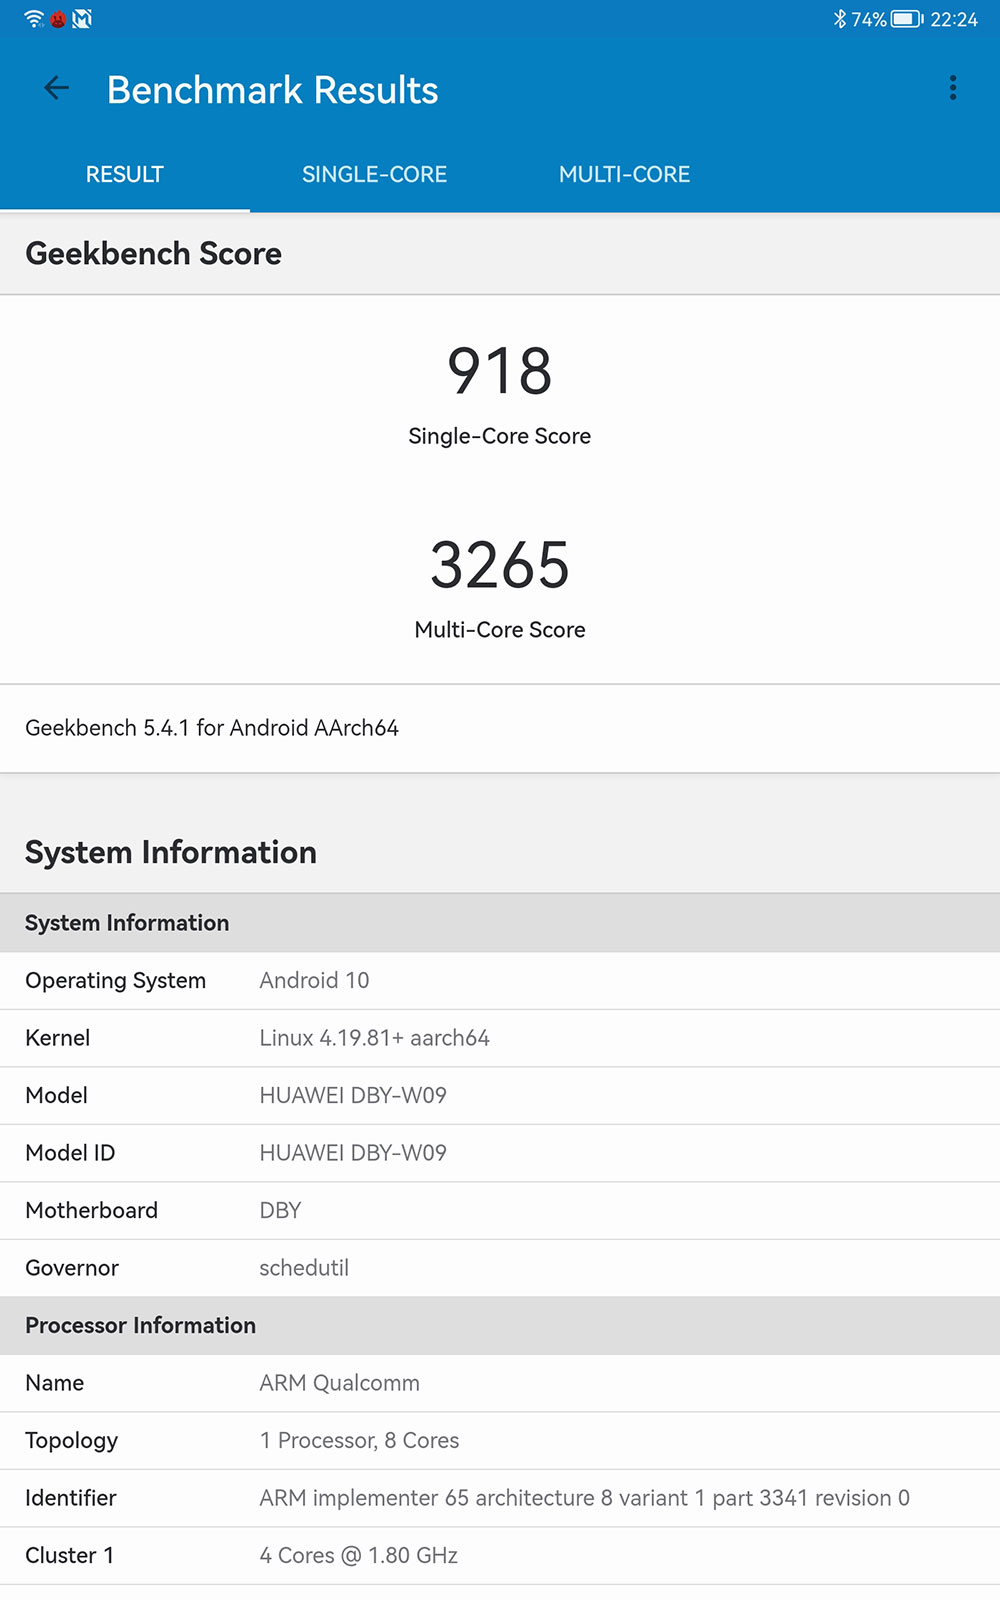Viewport: 1000px width, 1600px height.
Task: Tap the Cluster 1 row
Action: (x=499, y=1556)
